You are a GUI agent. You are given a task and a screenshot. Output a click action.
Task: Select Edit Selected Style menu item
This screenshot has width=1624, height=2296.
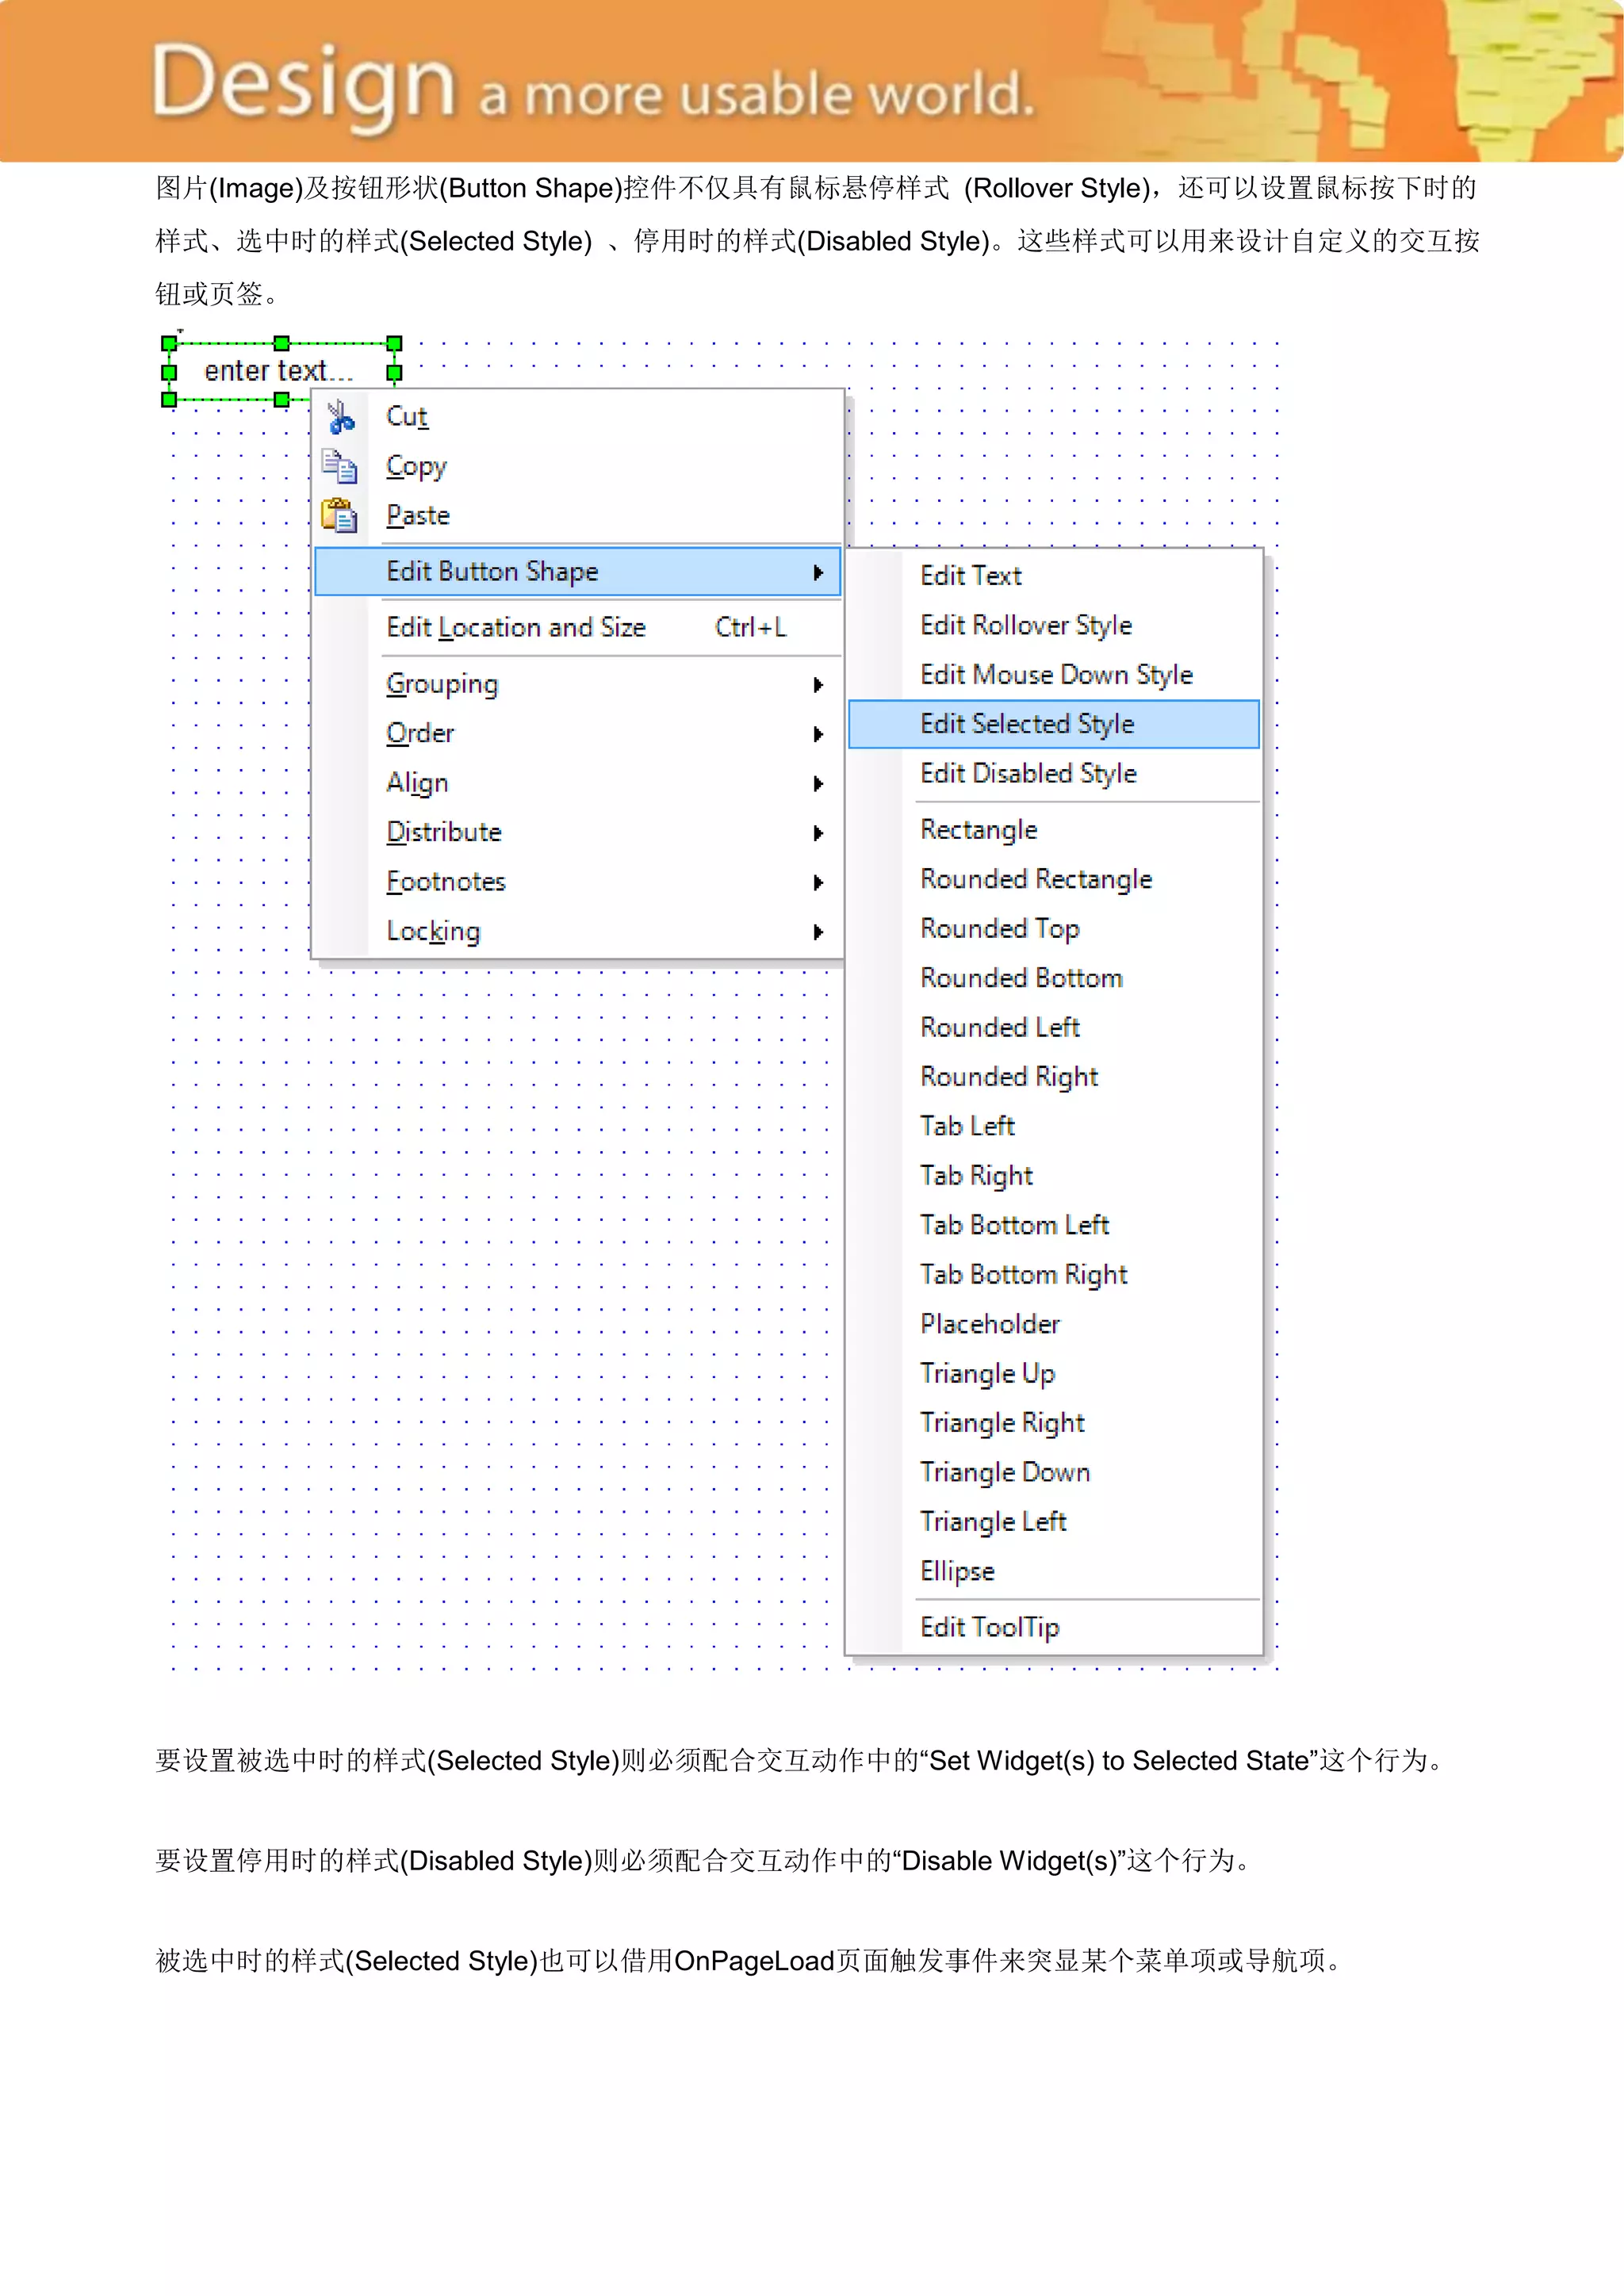(x=1027, y=724)
